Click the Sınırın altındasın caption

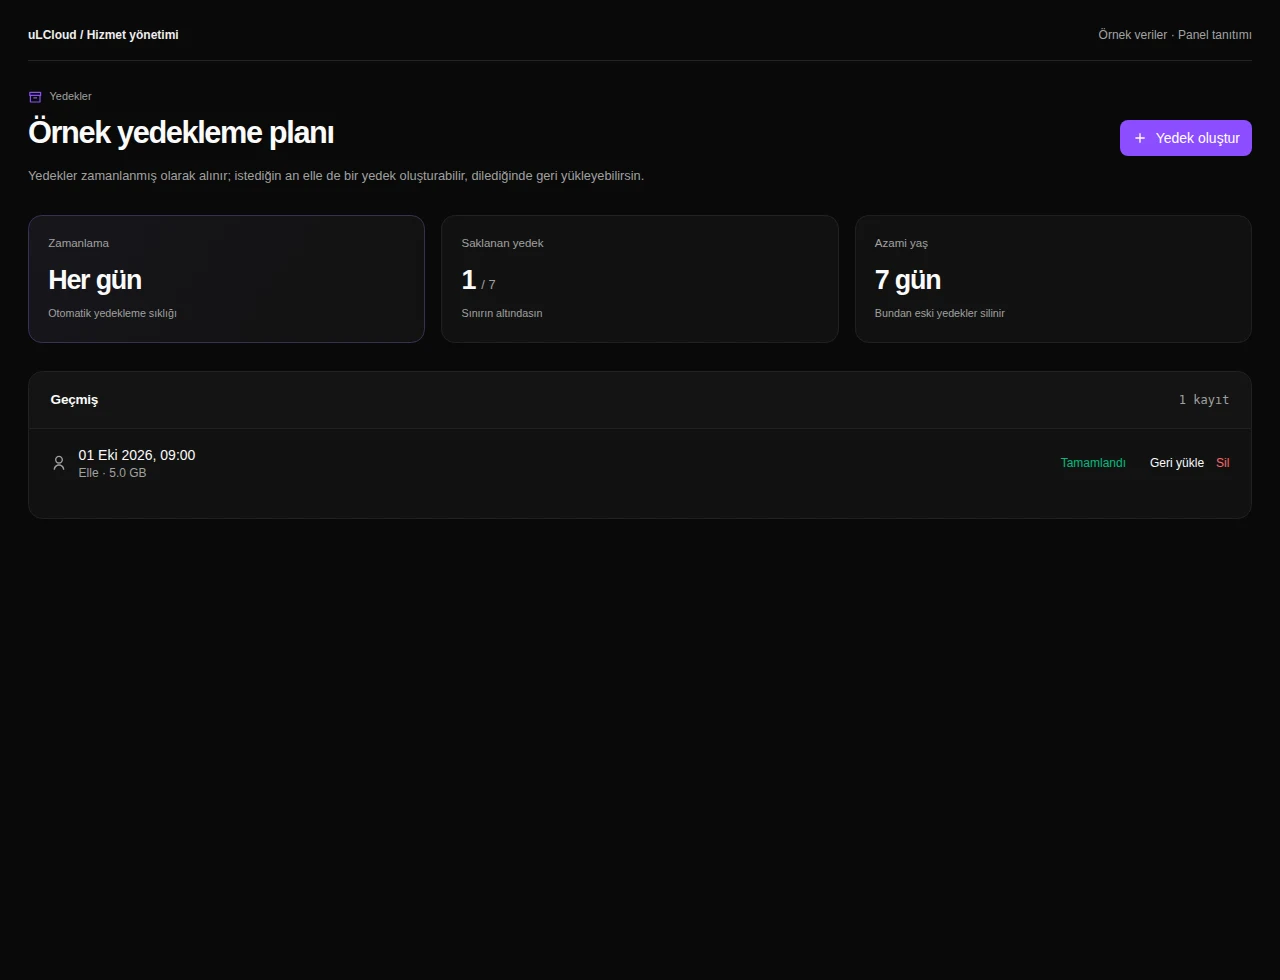click(502, 313)
